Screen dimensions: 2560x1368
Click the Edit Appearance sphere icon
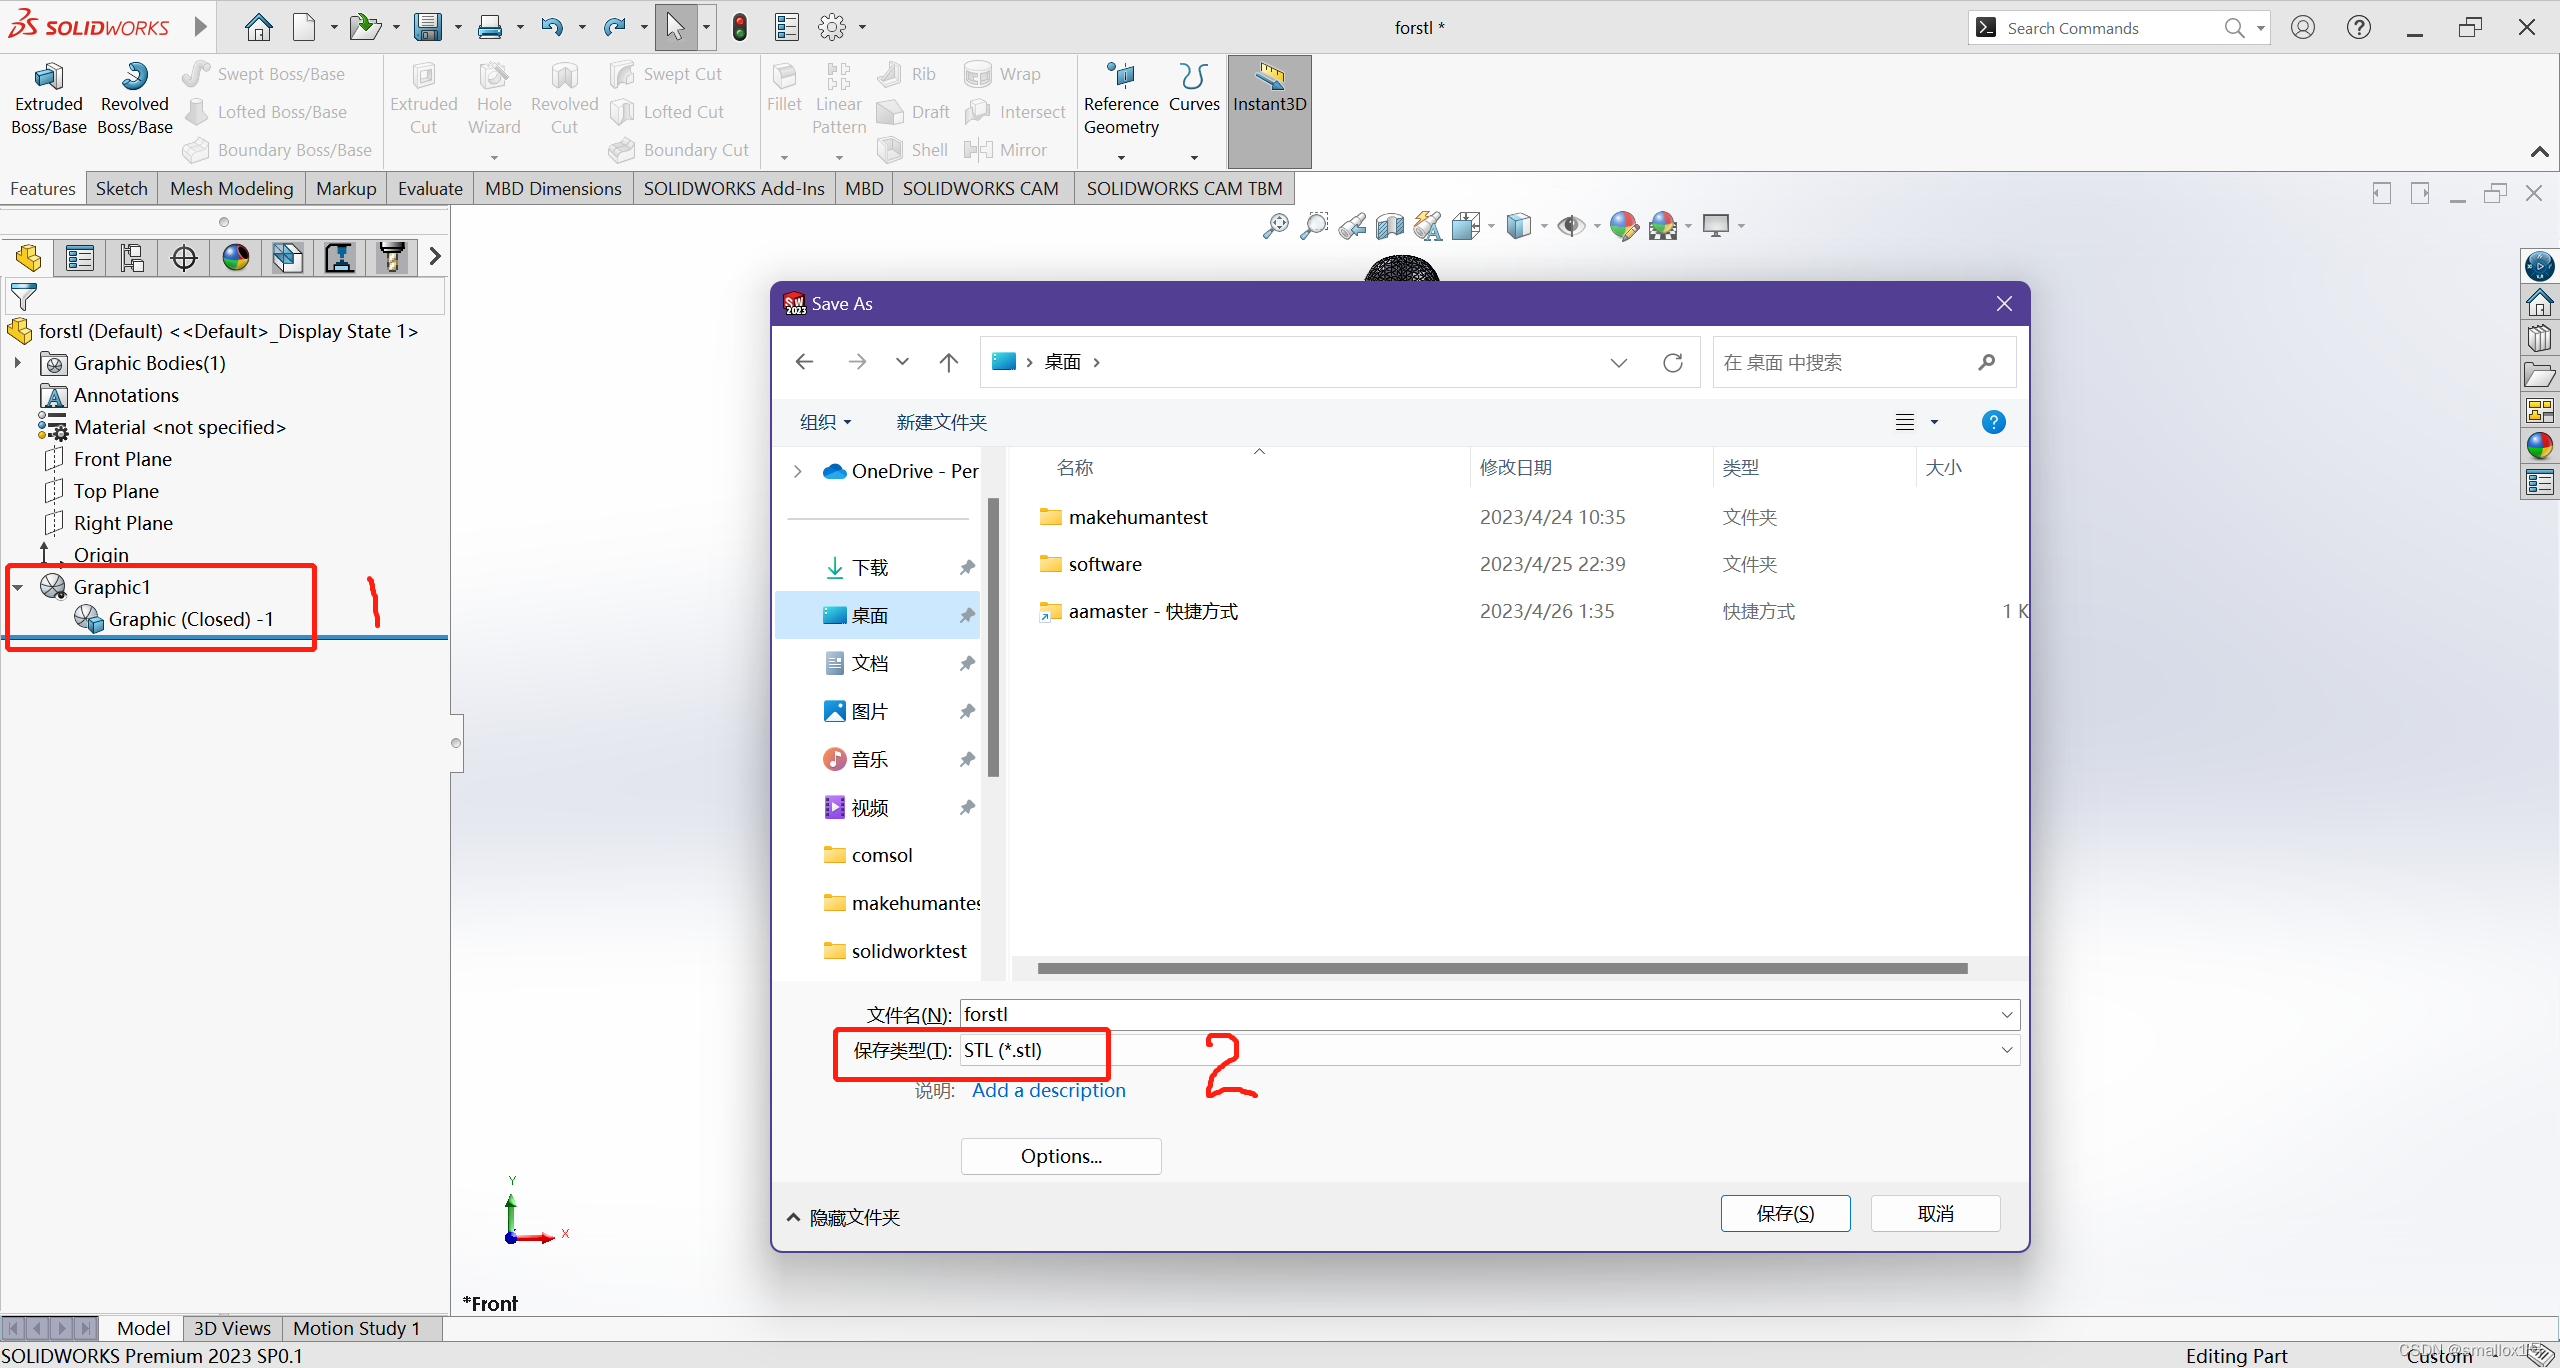[1623, 225]
